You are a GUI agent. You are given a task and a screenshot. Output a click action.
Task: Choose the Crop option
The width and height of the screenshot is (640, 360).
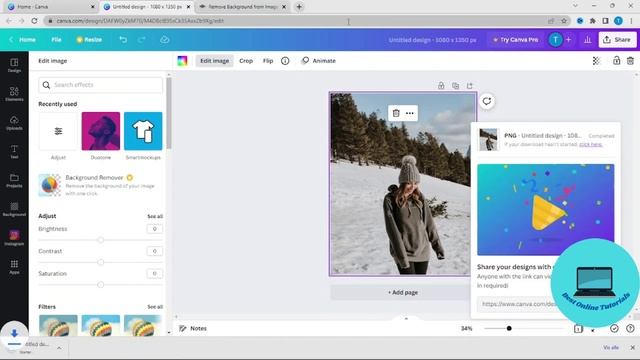click(246, 61)
